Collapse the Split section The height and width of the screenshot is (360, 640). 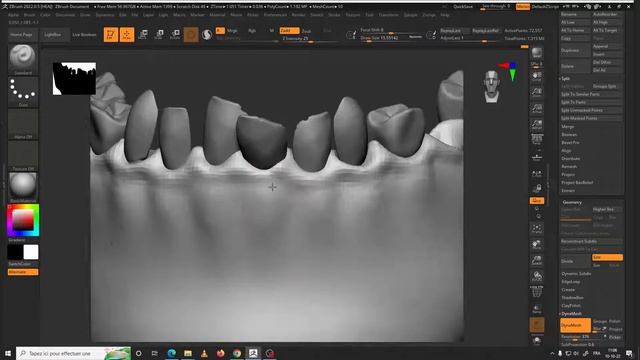click(x=565, y=78)
